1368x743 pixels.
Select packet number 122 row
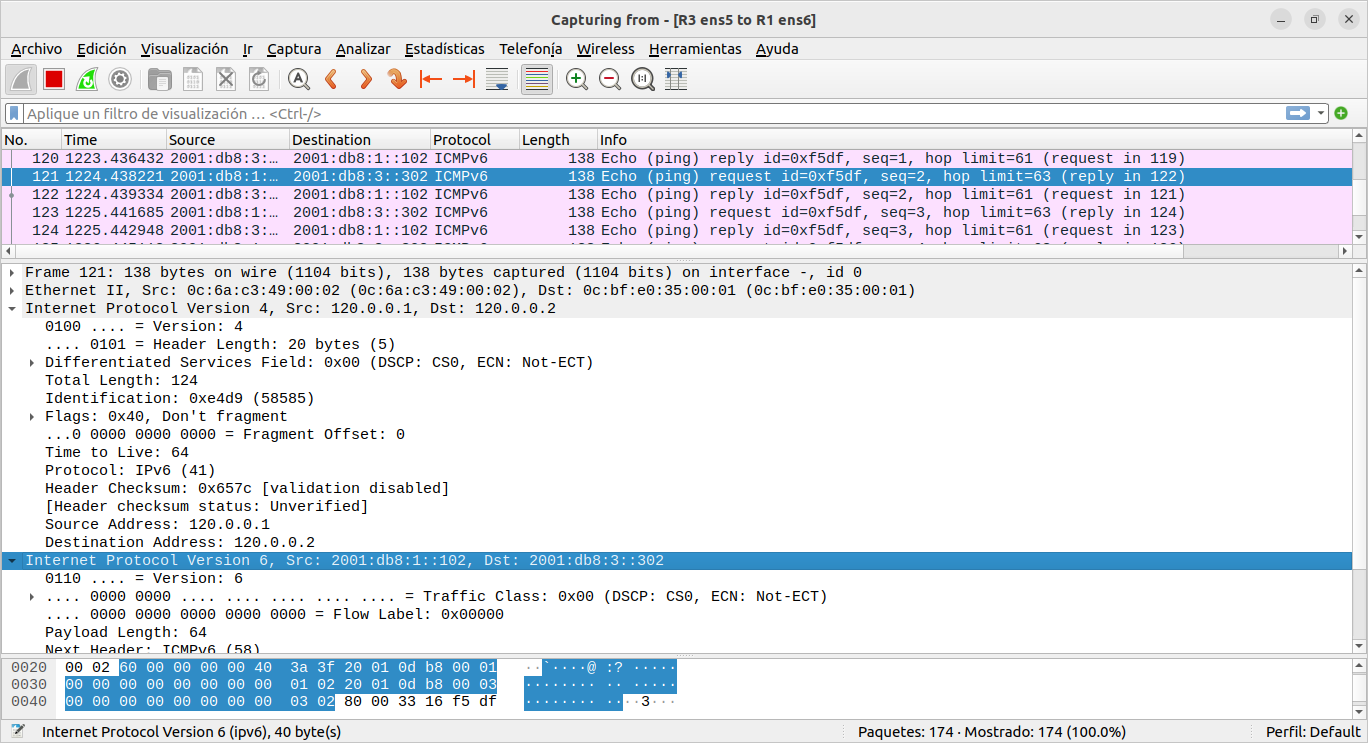[676, 194]
